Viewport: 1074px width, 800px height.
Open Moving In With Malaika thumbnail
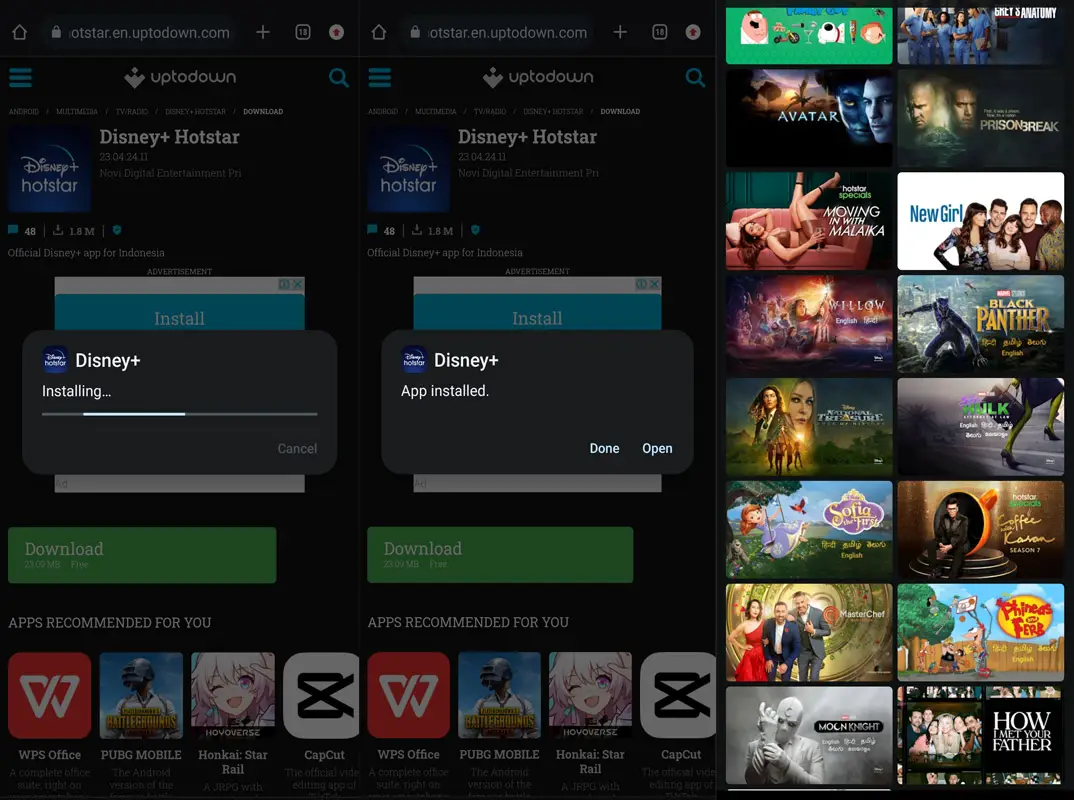pos(809,221)
